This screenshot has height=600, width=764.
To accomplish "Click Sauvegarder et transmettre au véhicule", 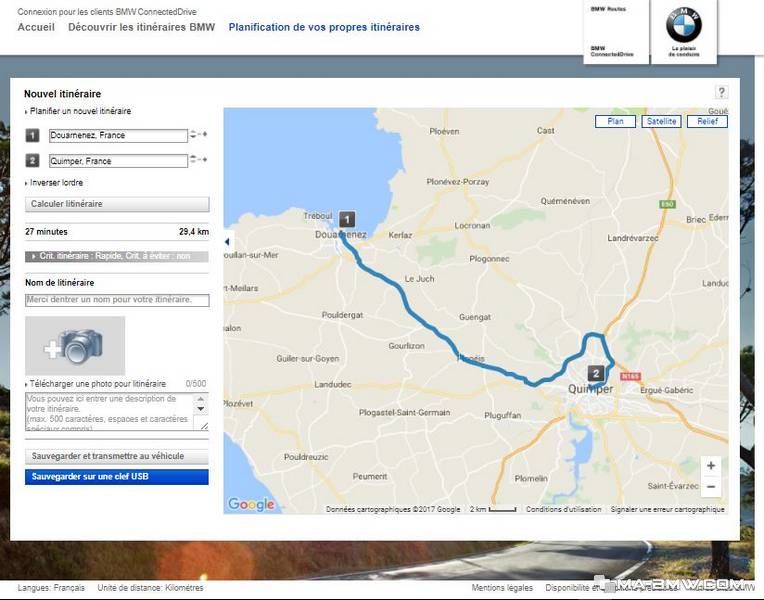I will click(117, 456).
